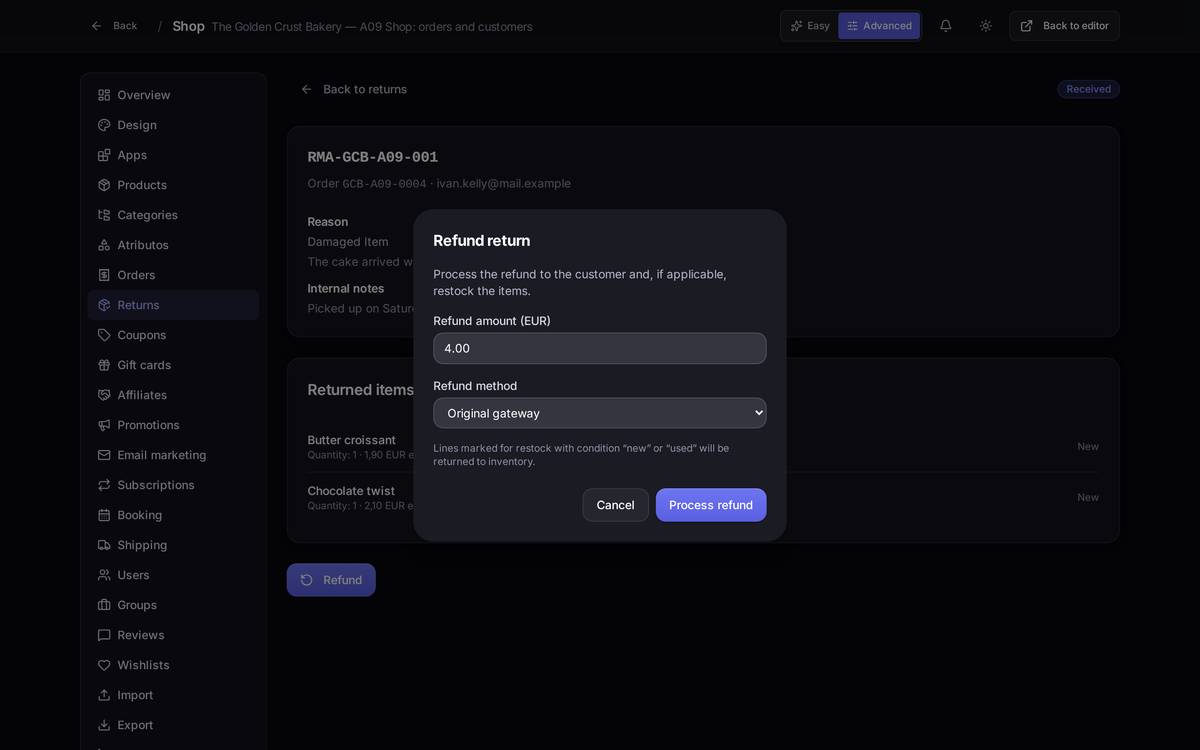Click the Refund button below items
The image size is (1200, 750).
[331, 580]
